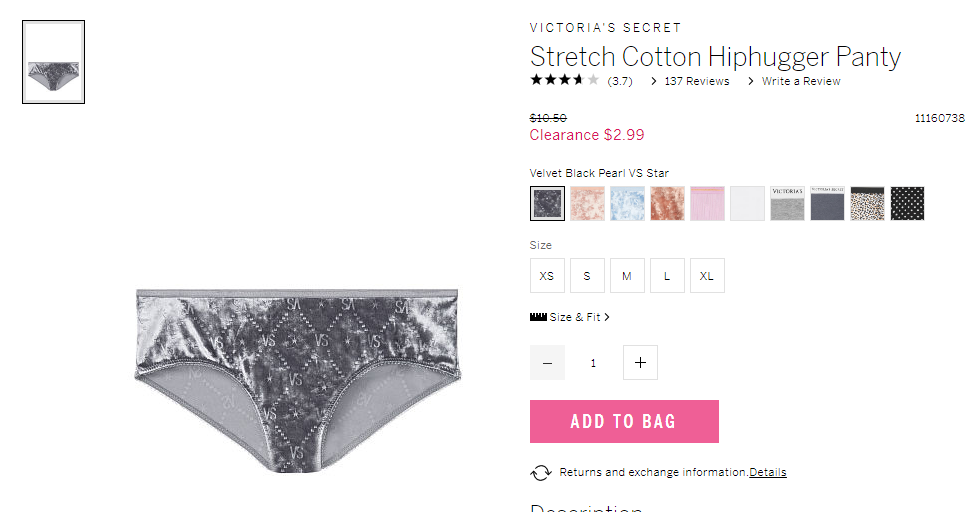Click the minus quantity button

click(547, 362)
